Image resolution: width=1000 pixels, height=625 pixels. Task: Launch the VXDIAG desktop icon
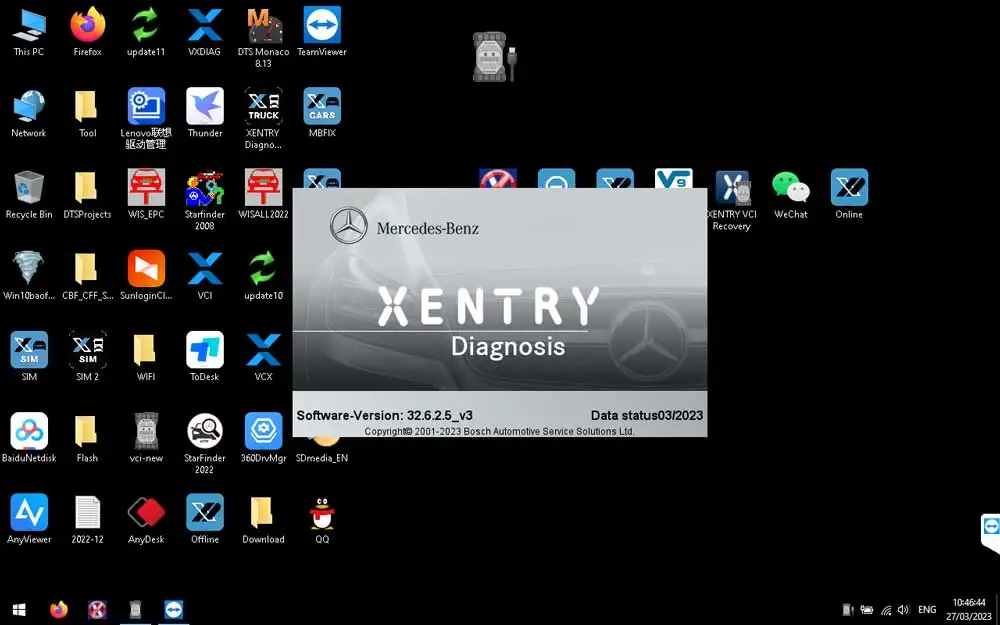pyautogui.click(x=205, y=32)
